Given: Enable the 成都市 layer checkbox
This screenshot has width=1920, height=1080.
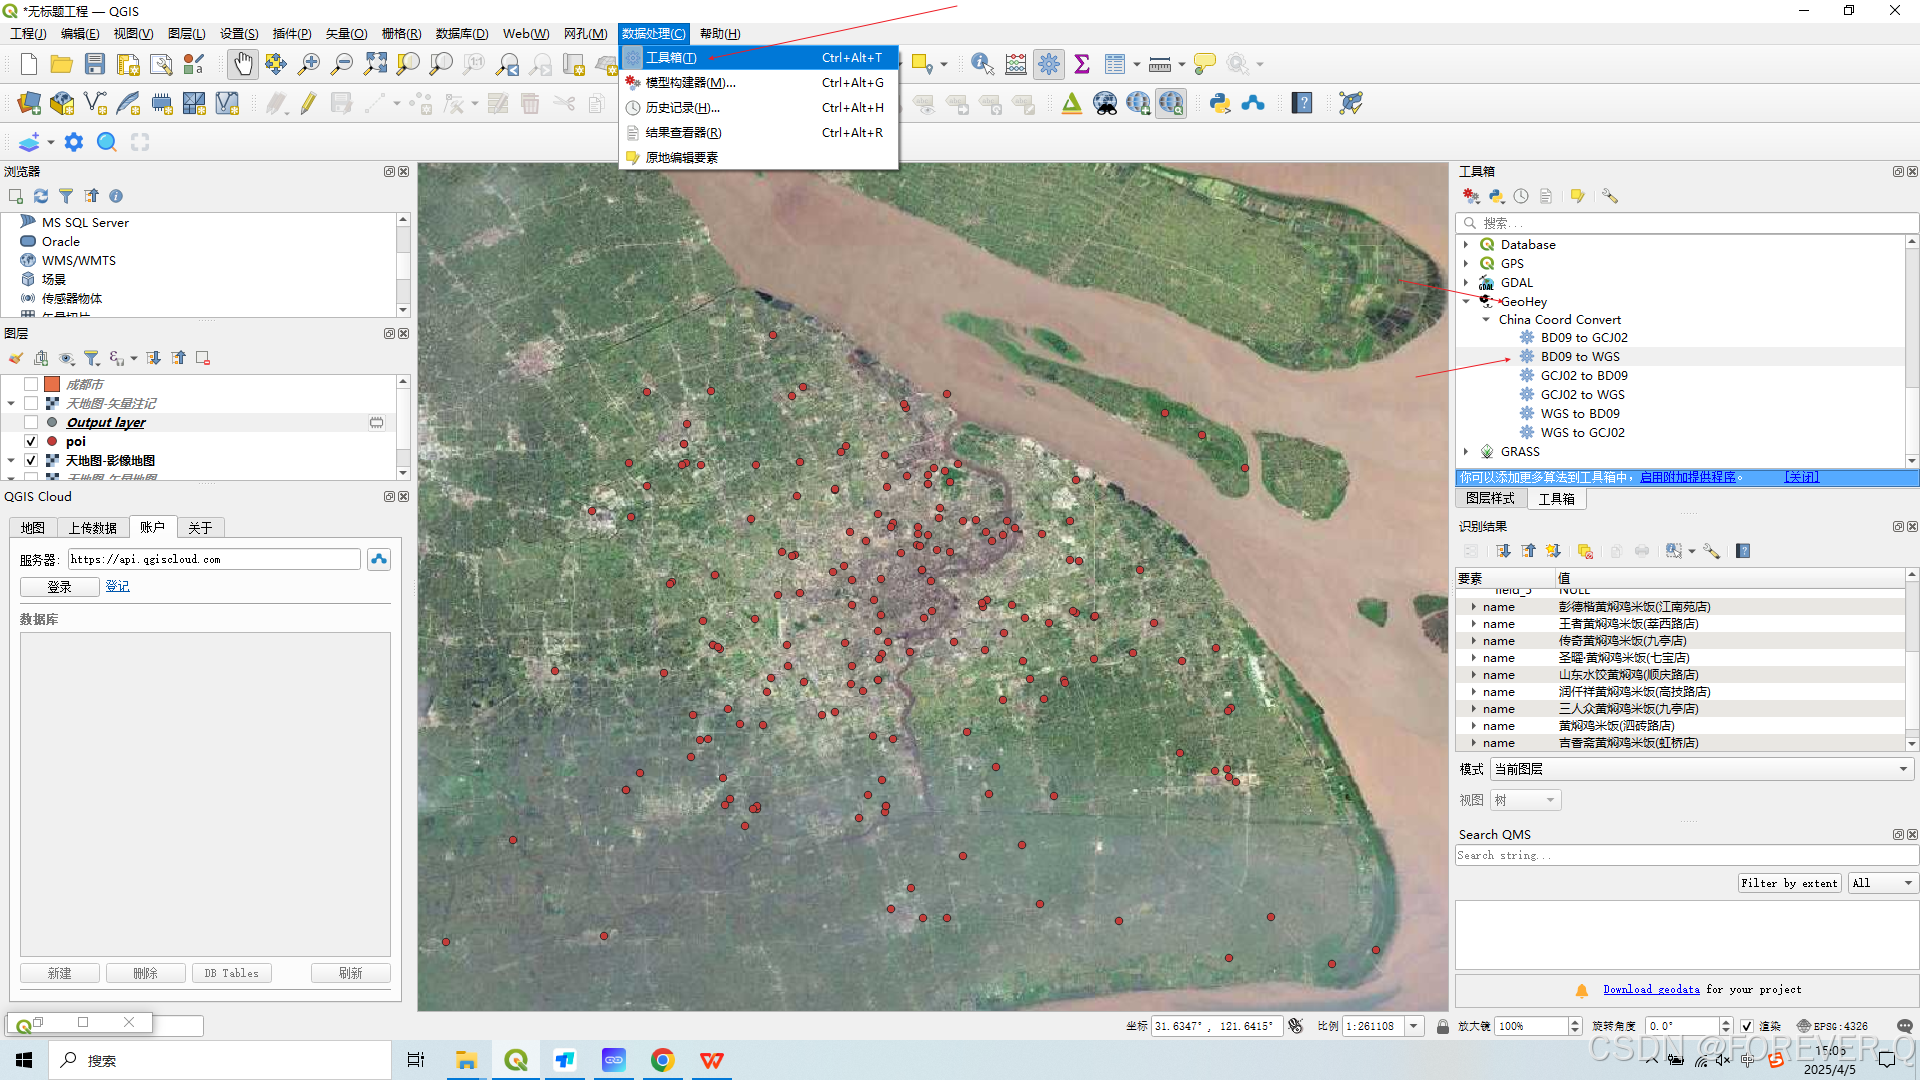Looking at the screenshot, I should pyautogui.click(x=31, y=384).
